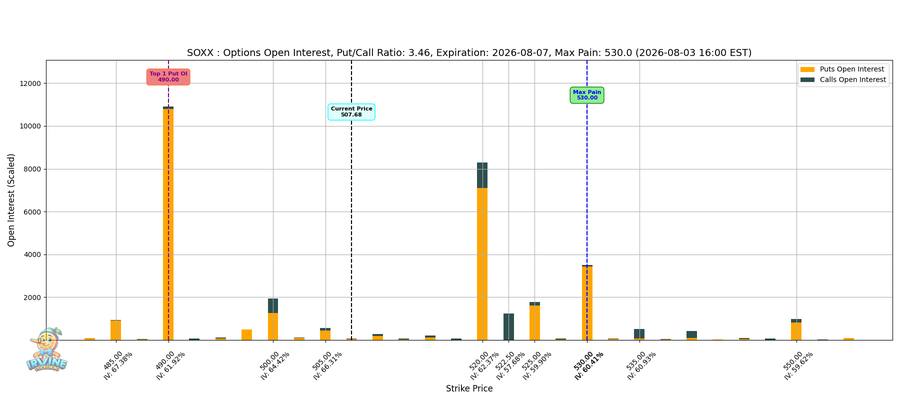Click the dark Calls Open Interest legend swatch
Screen dimensions: 900x400
(x=808, y=80)
